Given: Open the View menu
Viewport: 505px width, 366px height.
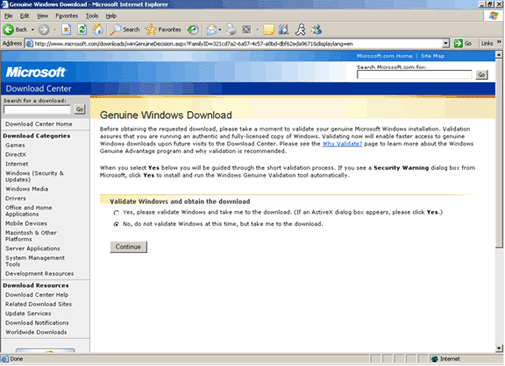Looking at the screenshot, I should 42,16.
